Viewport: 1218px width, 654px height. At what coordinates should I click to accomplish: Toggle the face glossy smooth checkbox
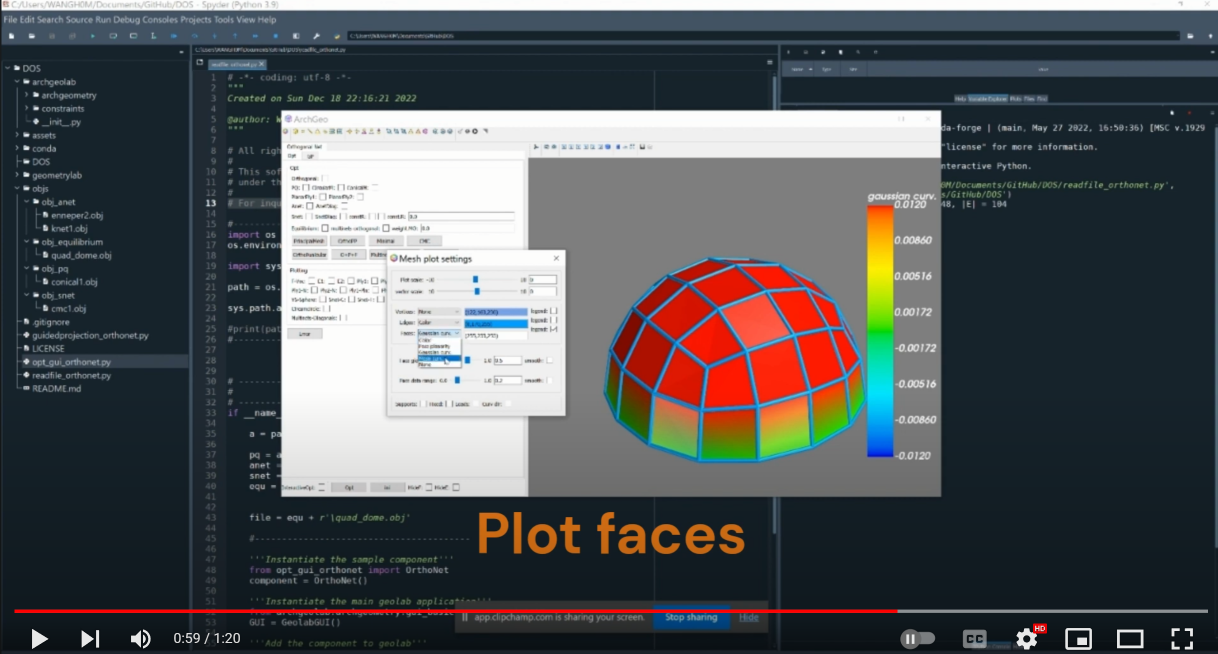point(552,360)
